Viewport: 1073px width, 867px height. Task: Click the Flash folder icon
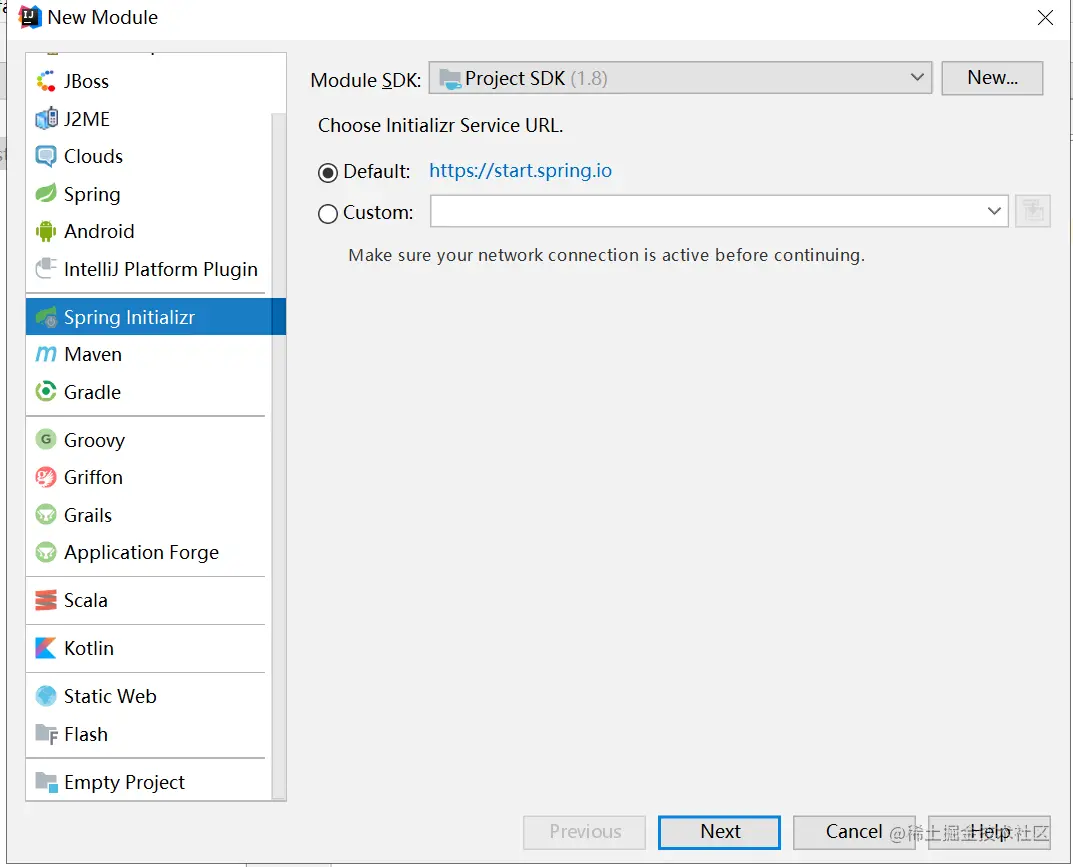click(x=46, y=734)
